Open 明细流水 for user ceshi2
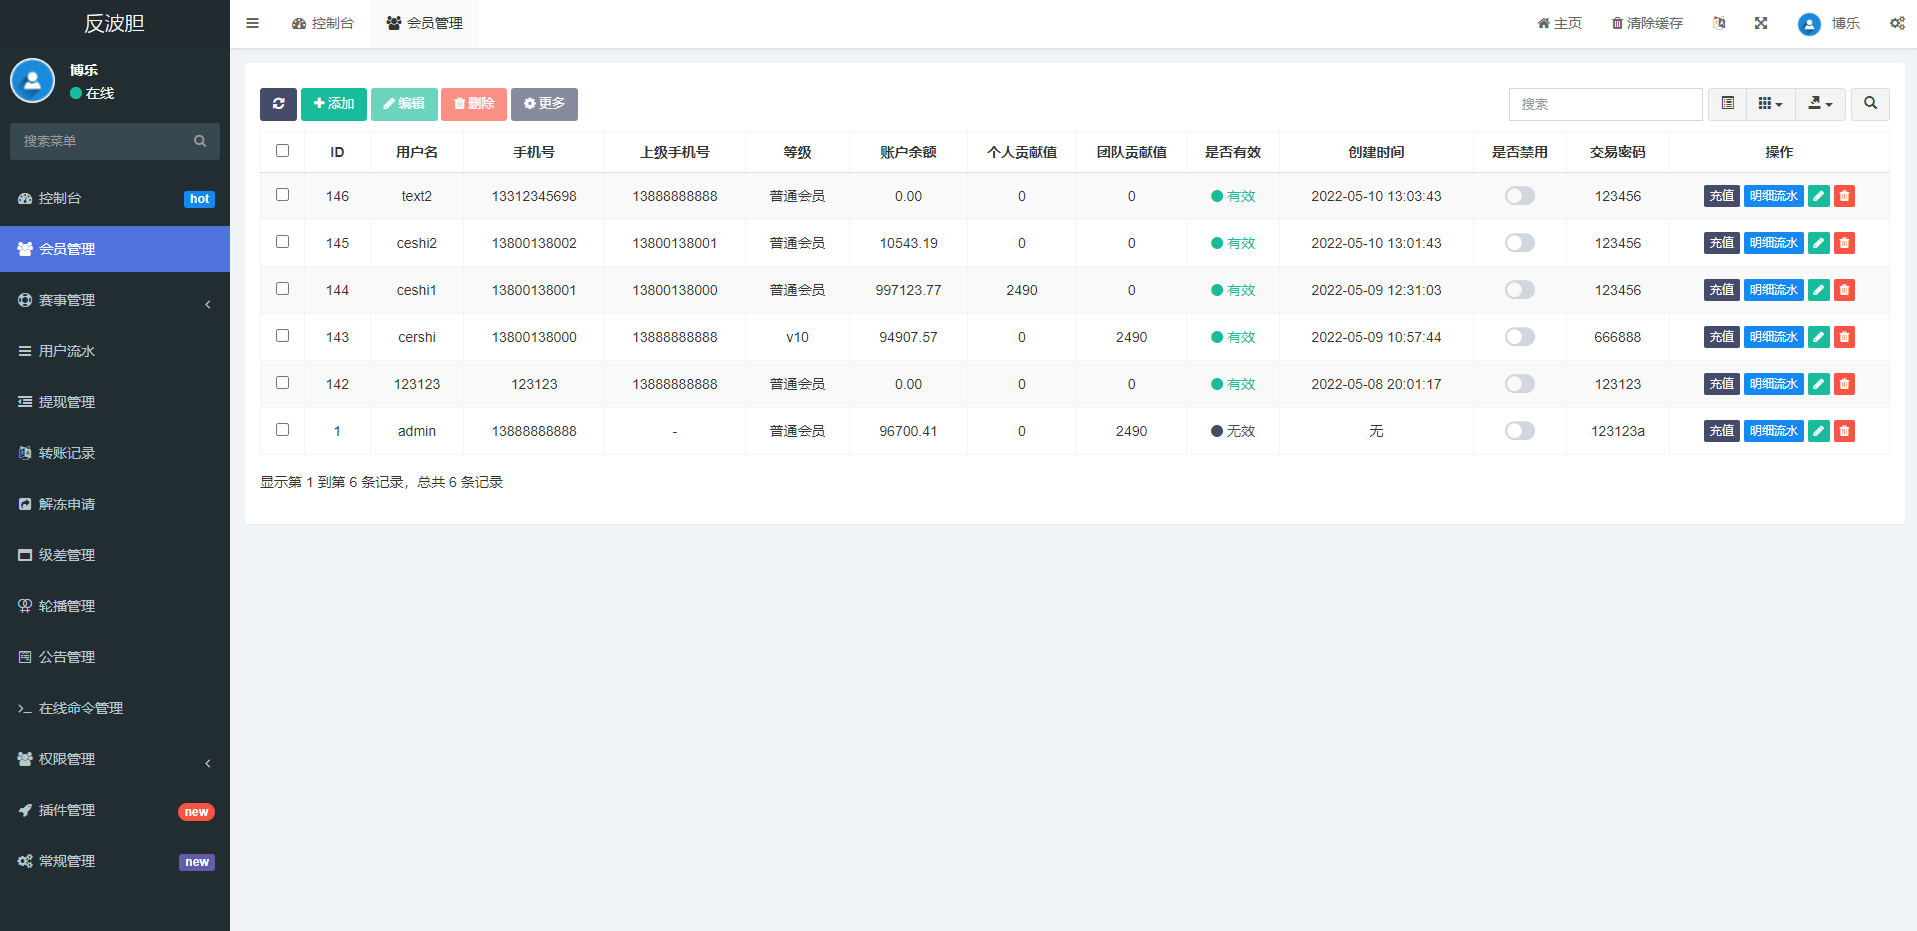The image size is (1917, 931). pyautogui.click(x=1773, y=242)
